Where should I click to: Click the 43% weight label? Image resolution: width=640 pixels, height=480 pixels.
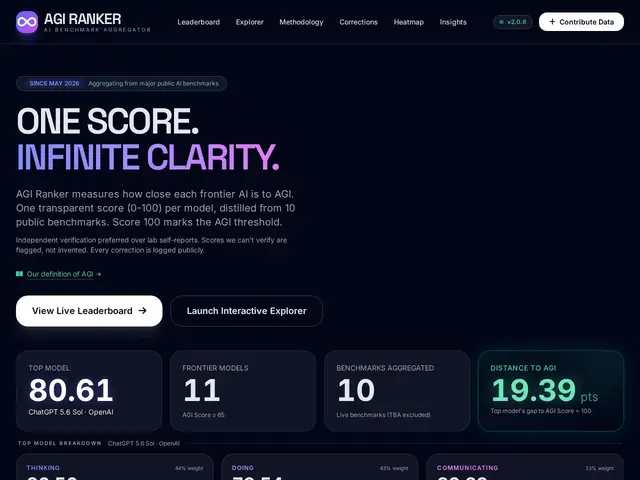coord(394,468)
